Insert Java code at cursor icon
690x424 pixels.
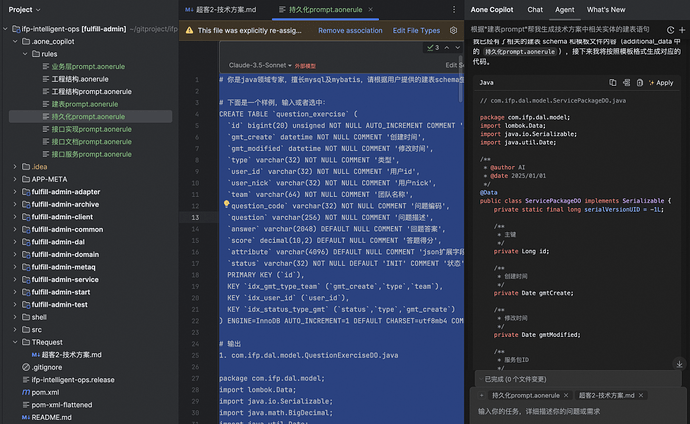pos(627,83)
